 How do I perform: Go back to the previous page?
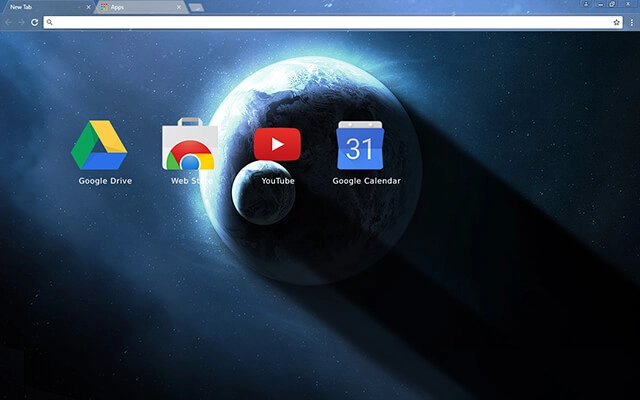(9, 22)
